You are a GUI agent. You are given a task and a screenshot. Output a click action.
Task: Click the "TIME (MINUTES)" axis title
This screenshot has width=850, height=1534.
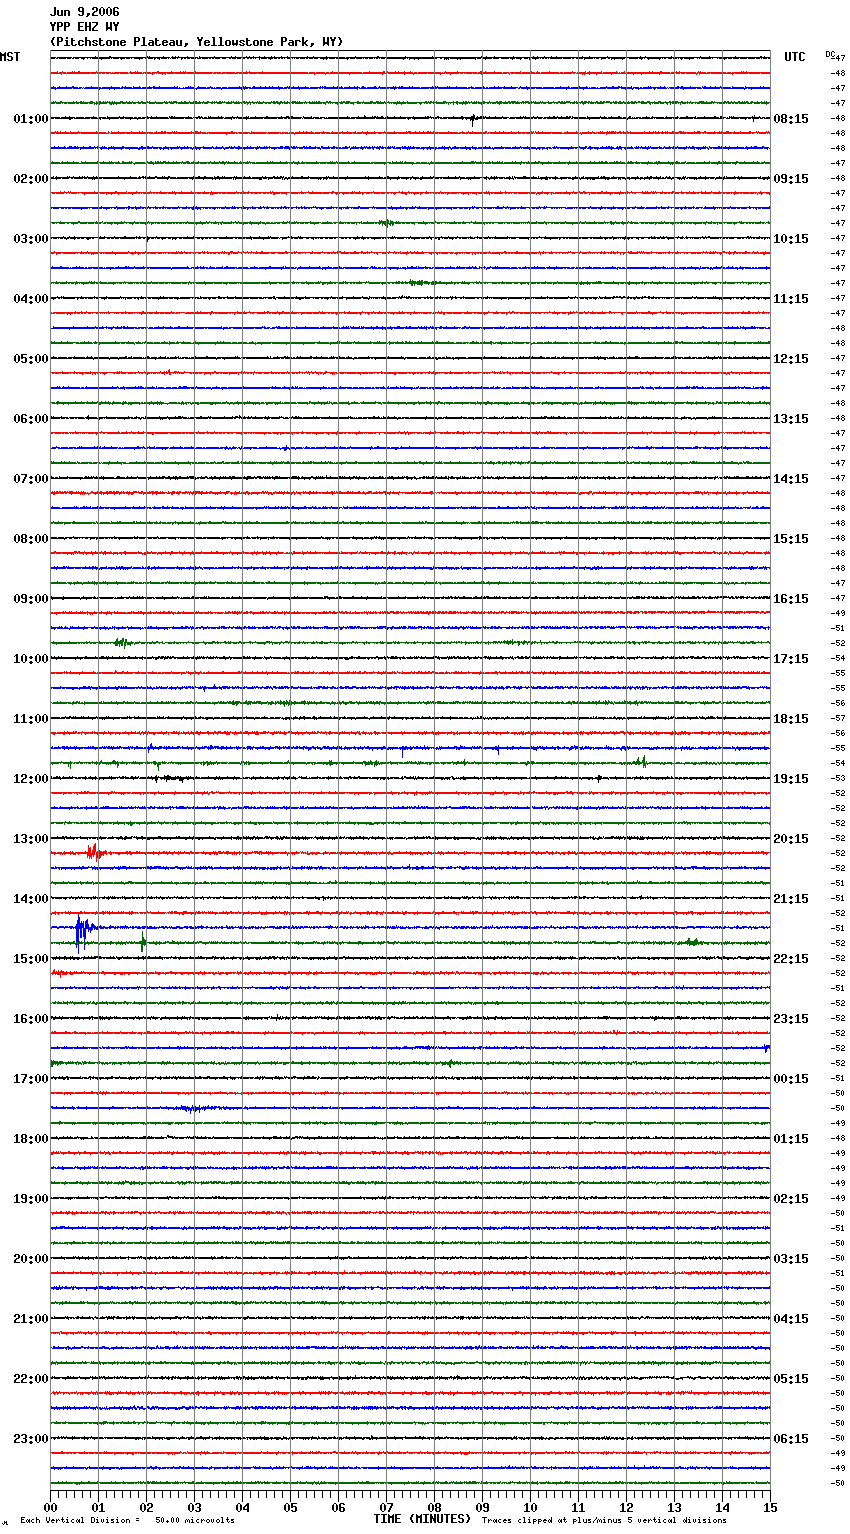[x=422, y=1519]
